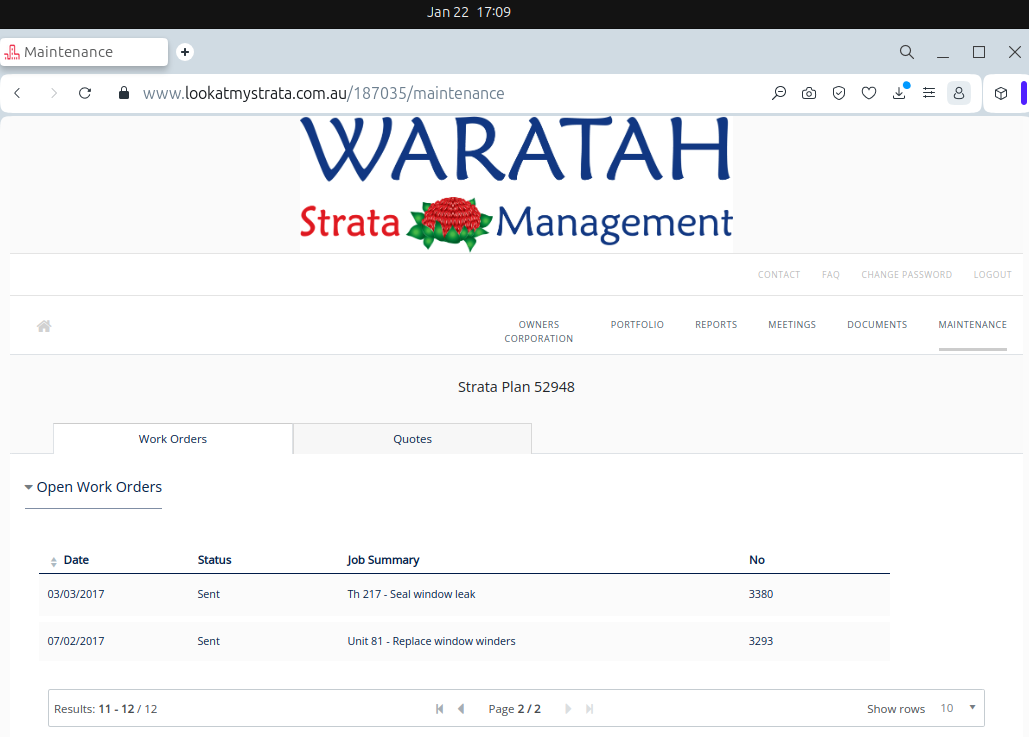1029x737 pixels.
Task: Go back with the browser back arrow
Action: tap(18, 93)
